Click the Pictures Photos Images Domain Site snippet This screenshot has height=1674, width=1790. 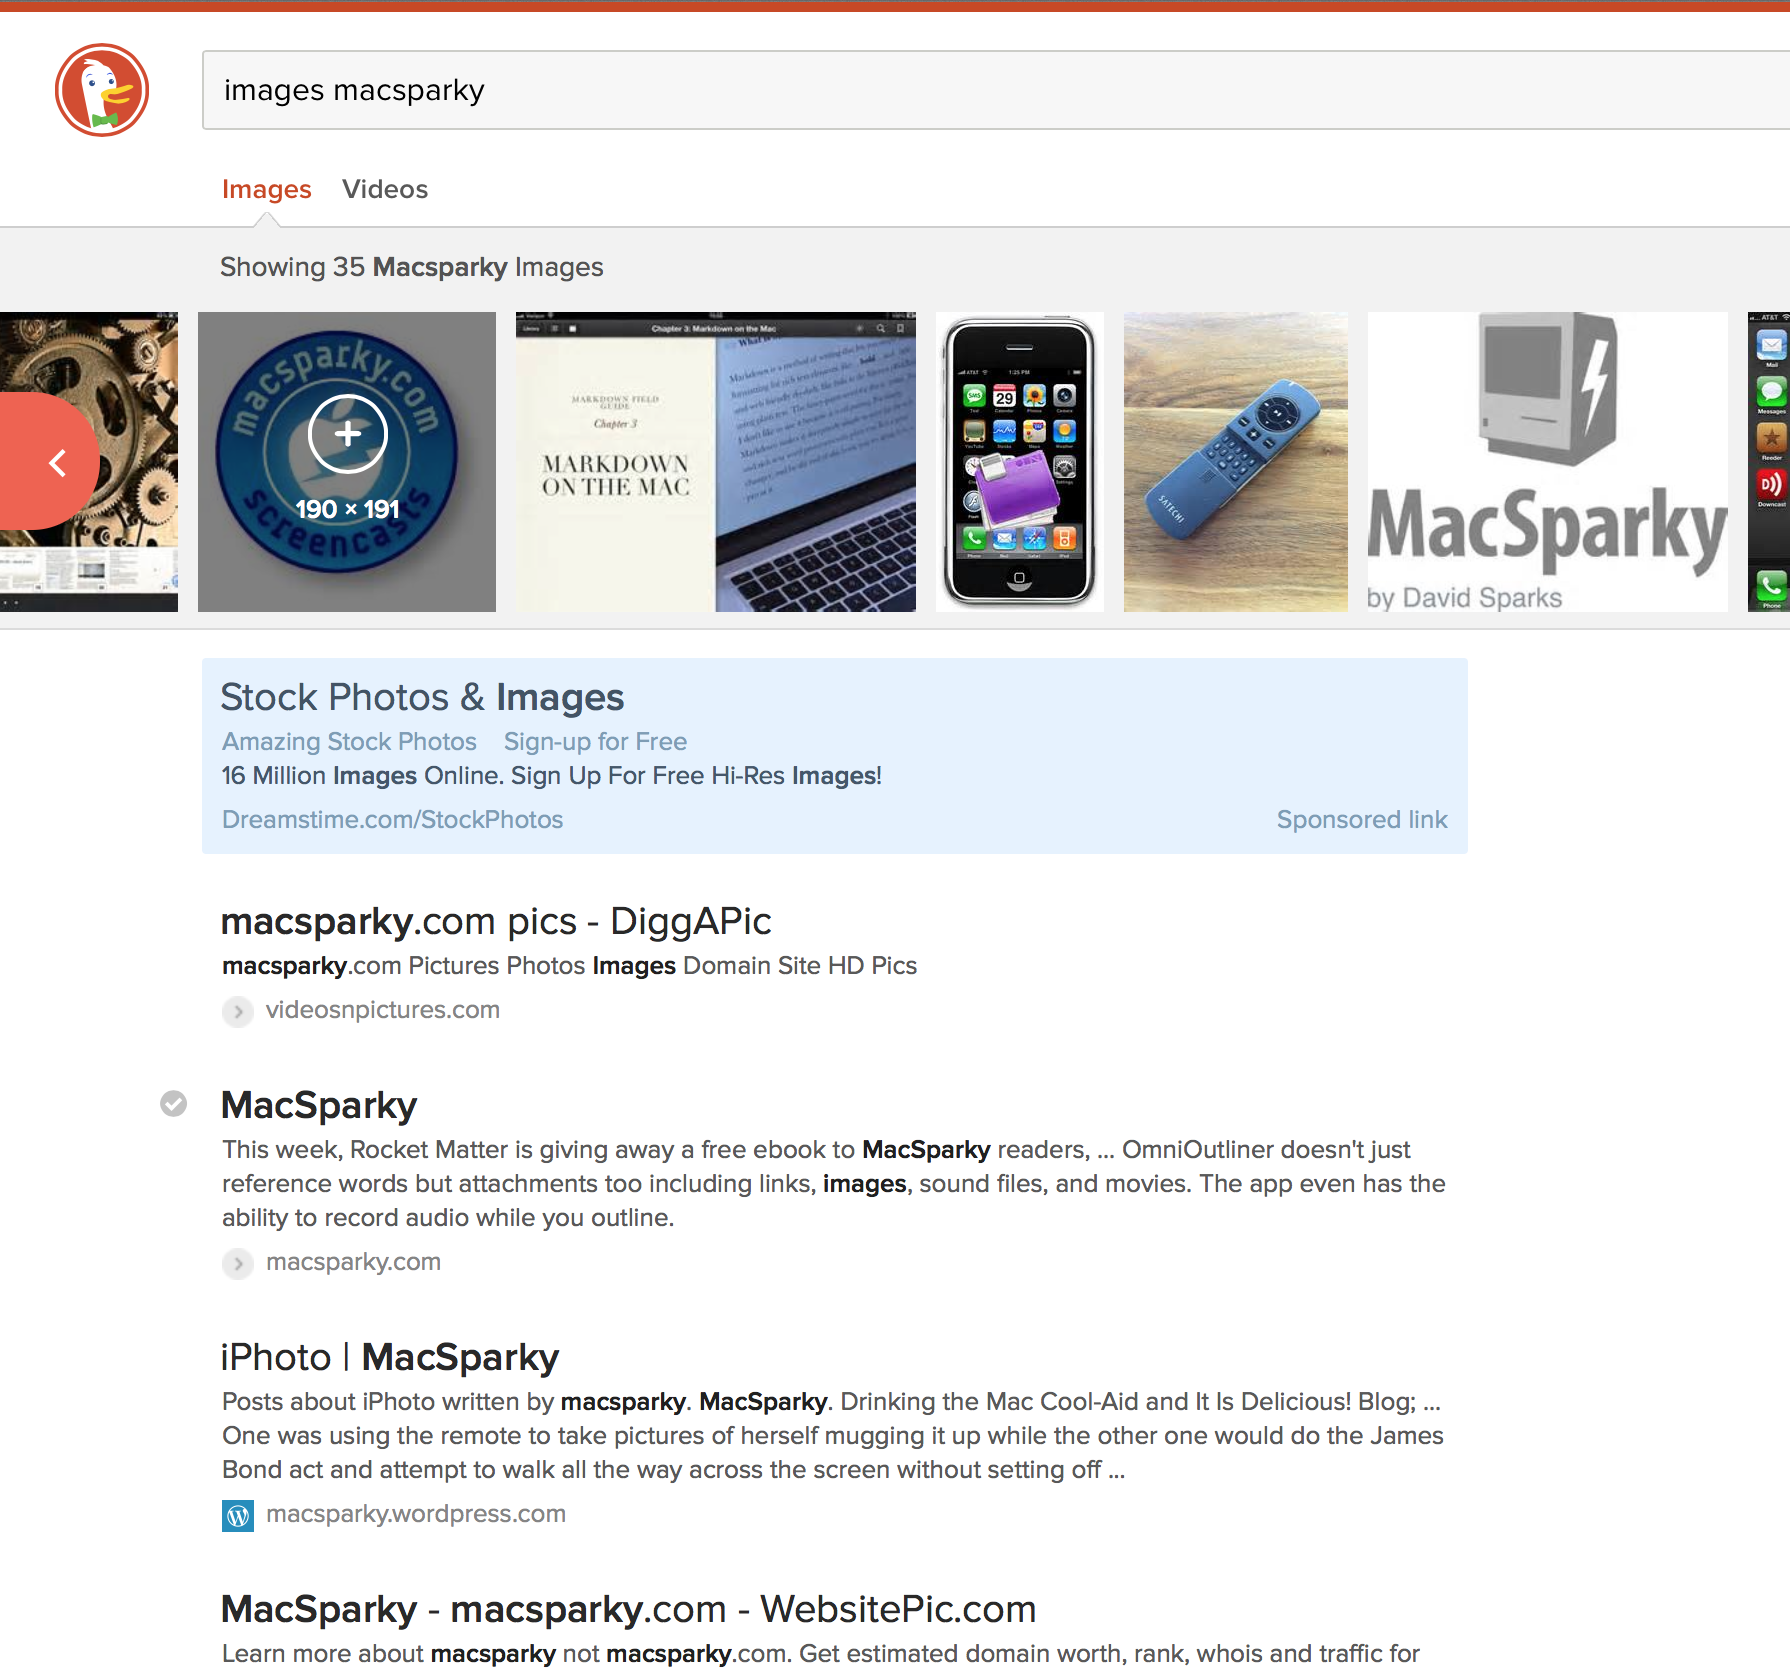[570, 966]
